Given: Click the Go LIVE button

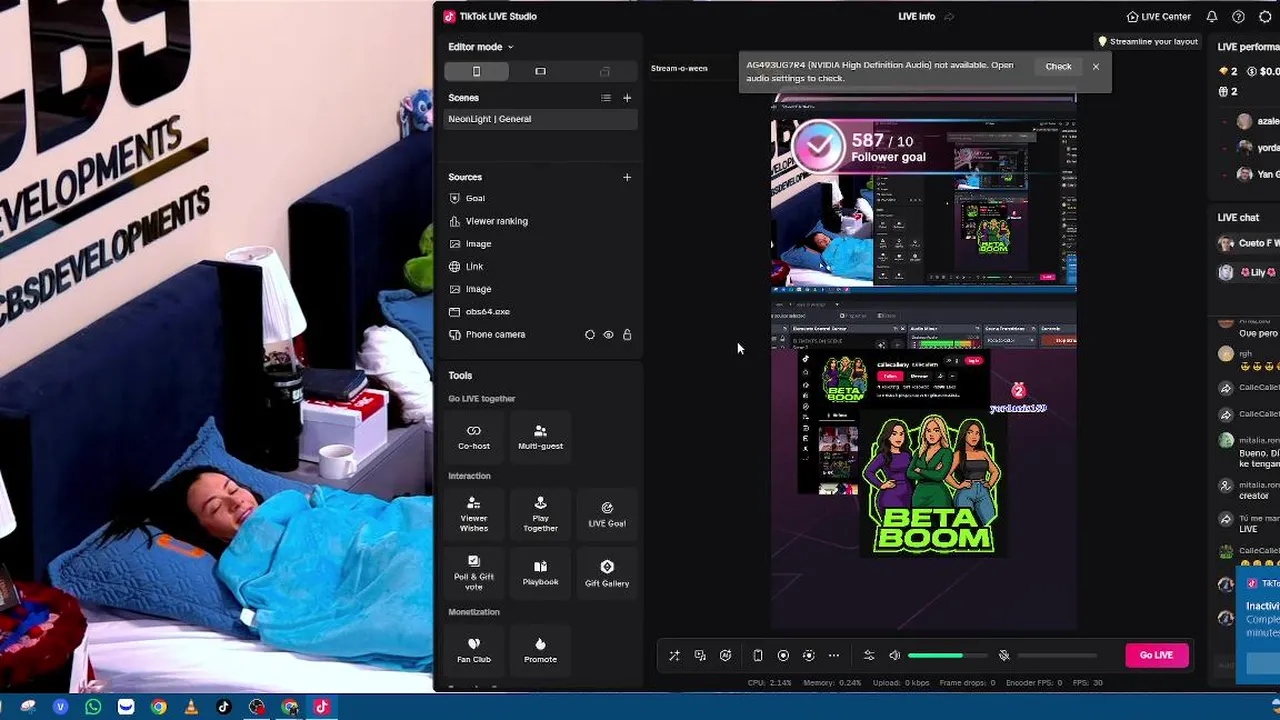Looking at the screenshot, I should (1156, 655).
